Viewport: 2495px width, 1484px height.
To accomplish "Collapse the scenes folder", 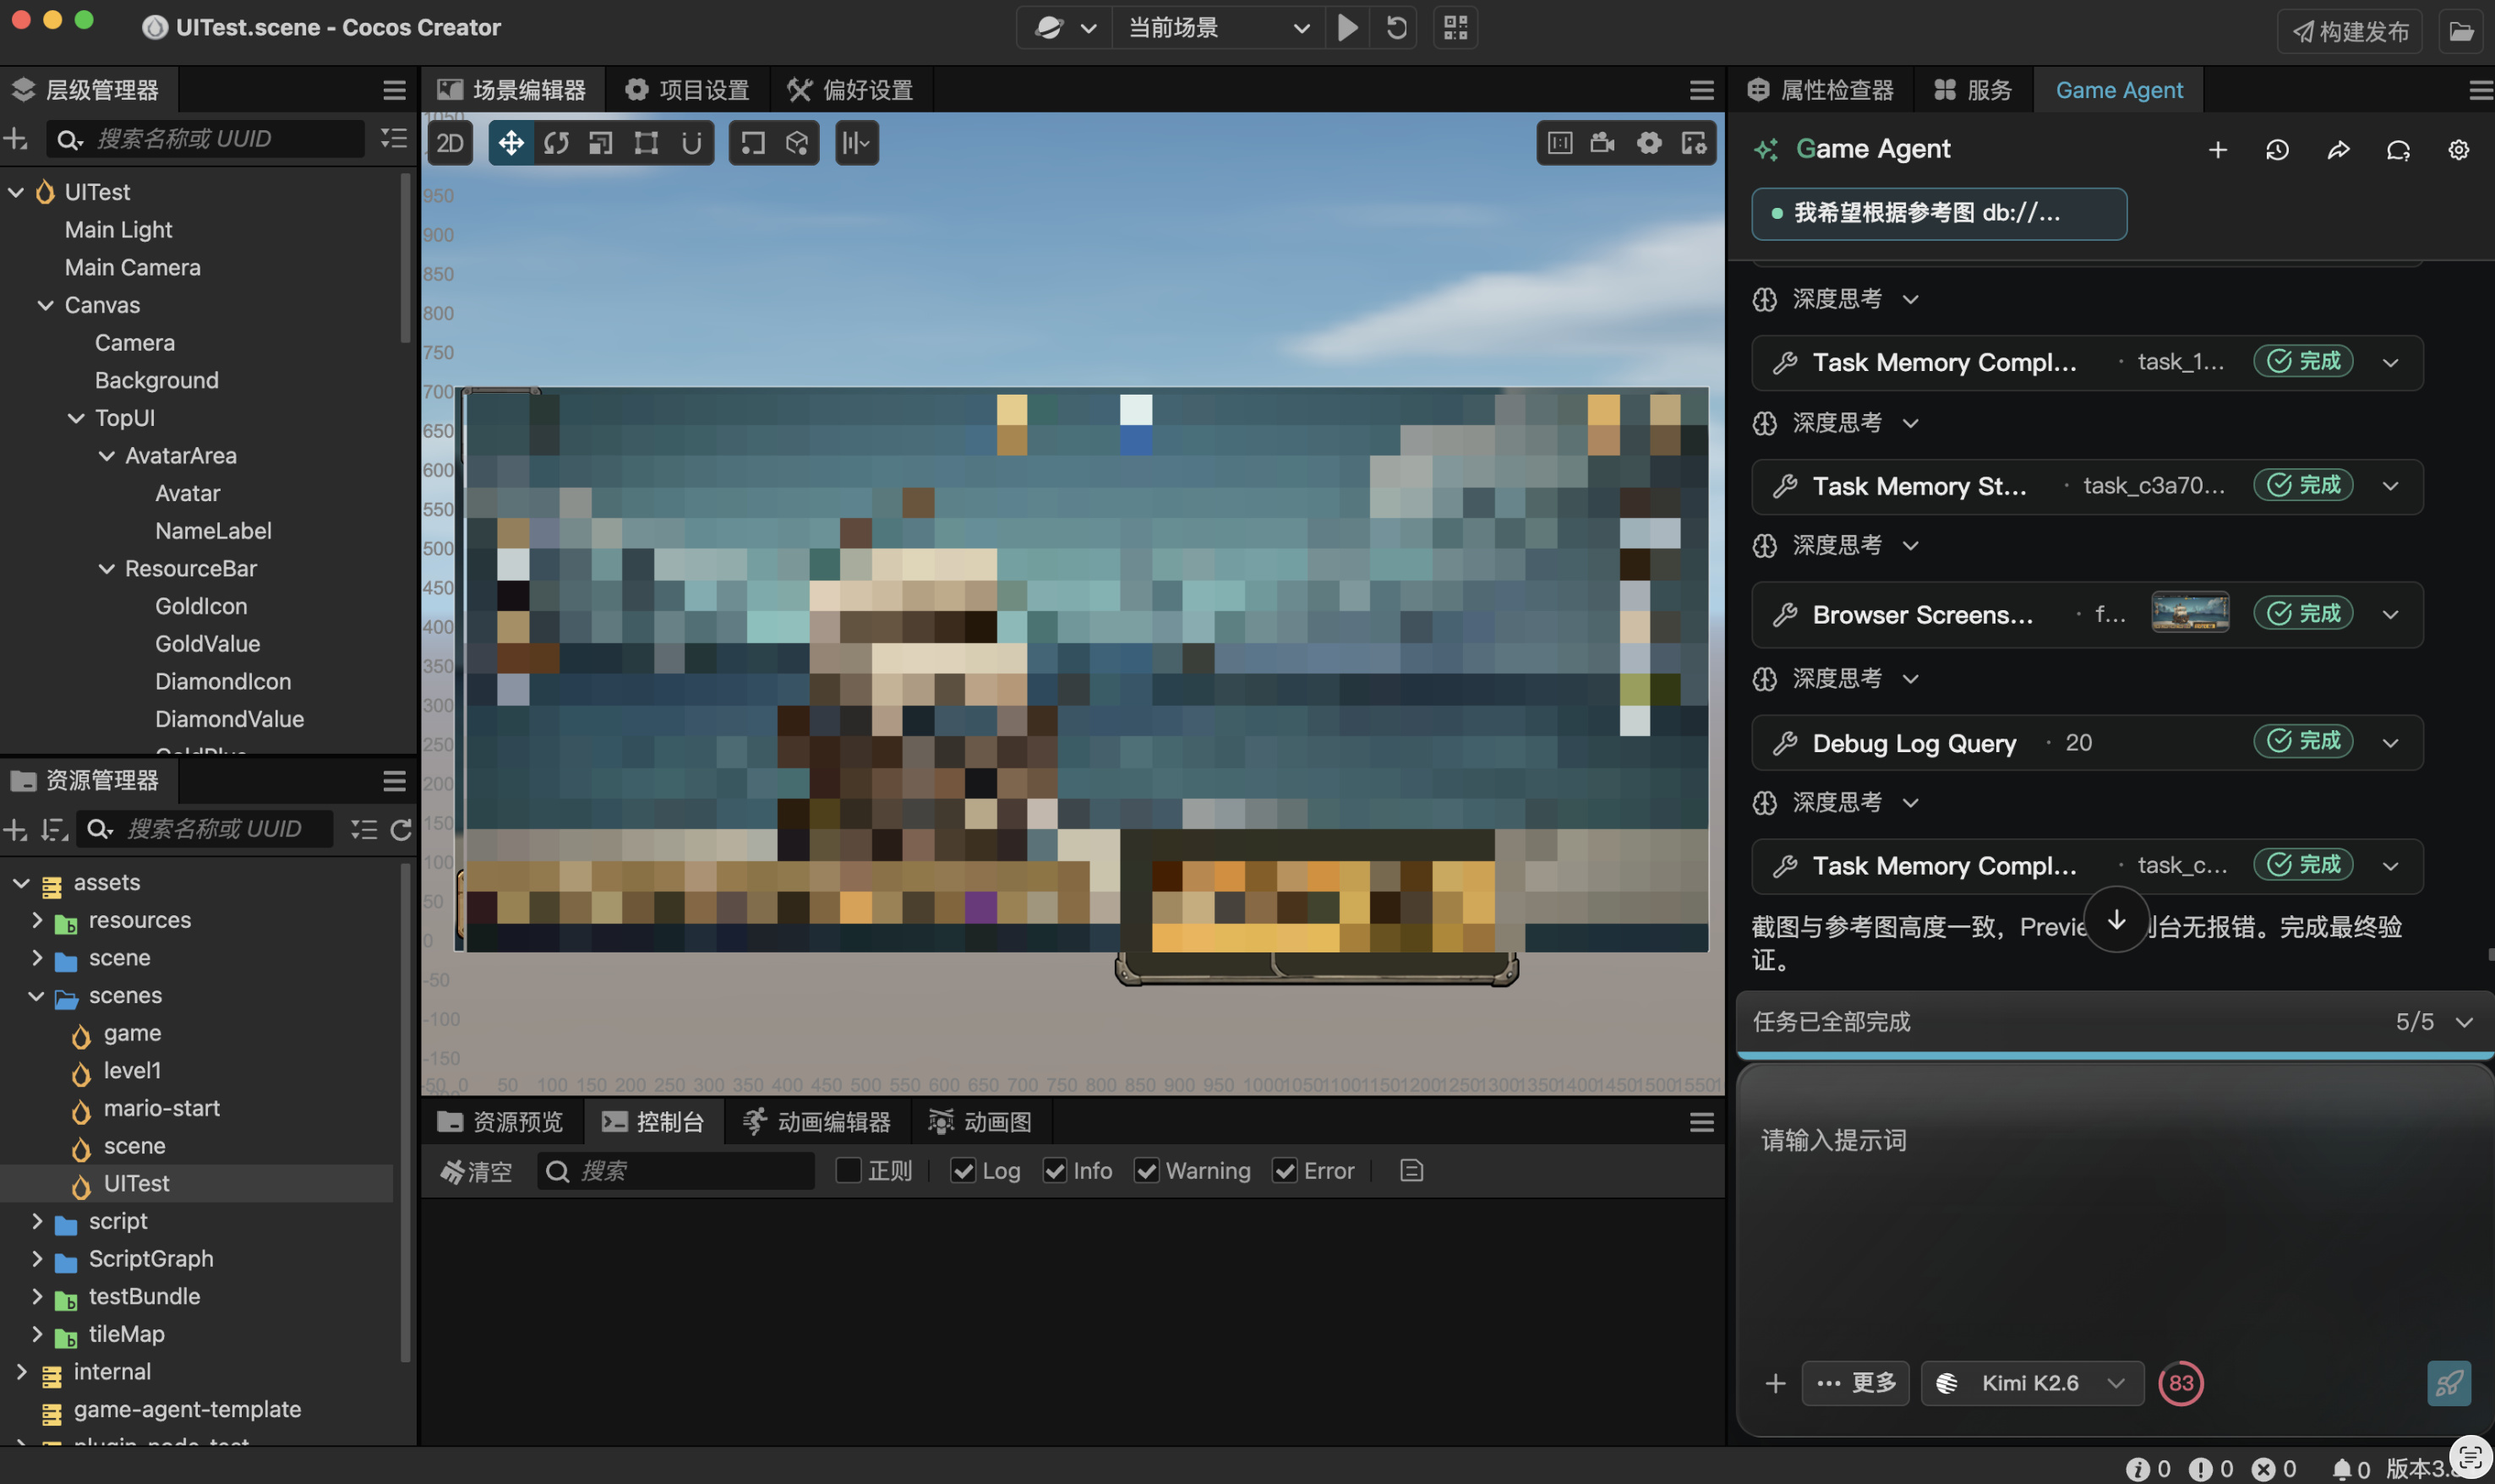I will click(37, 996).
